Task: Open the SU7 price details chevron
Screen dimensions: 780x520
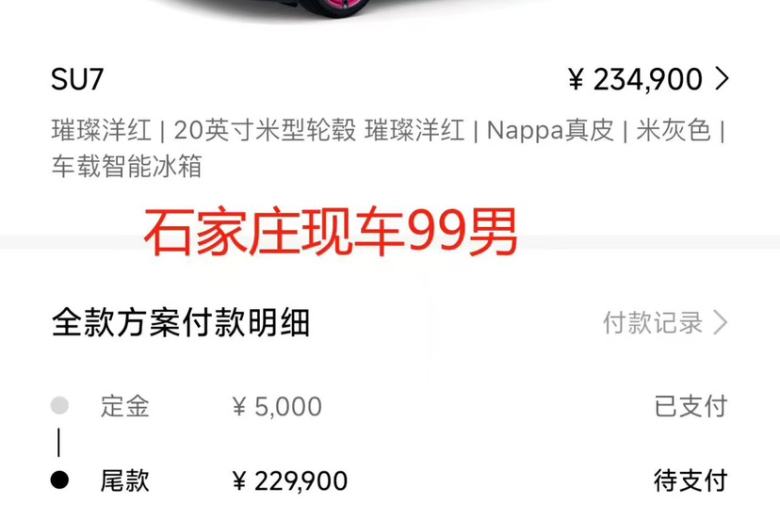Action: click(x=722, y=79)
